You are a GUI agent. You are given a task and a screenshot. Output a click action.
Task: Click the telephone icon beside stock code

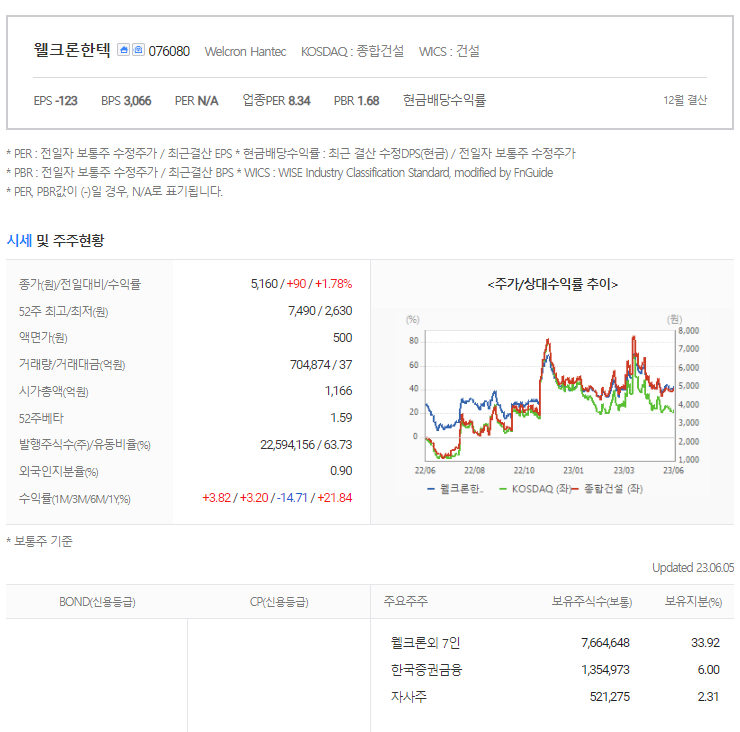138,50
